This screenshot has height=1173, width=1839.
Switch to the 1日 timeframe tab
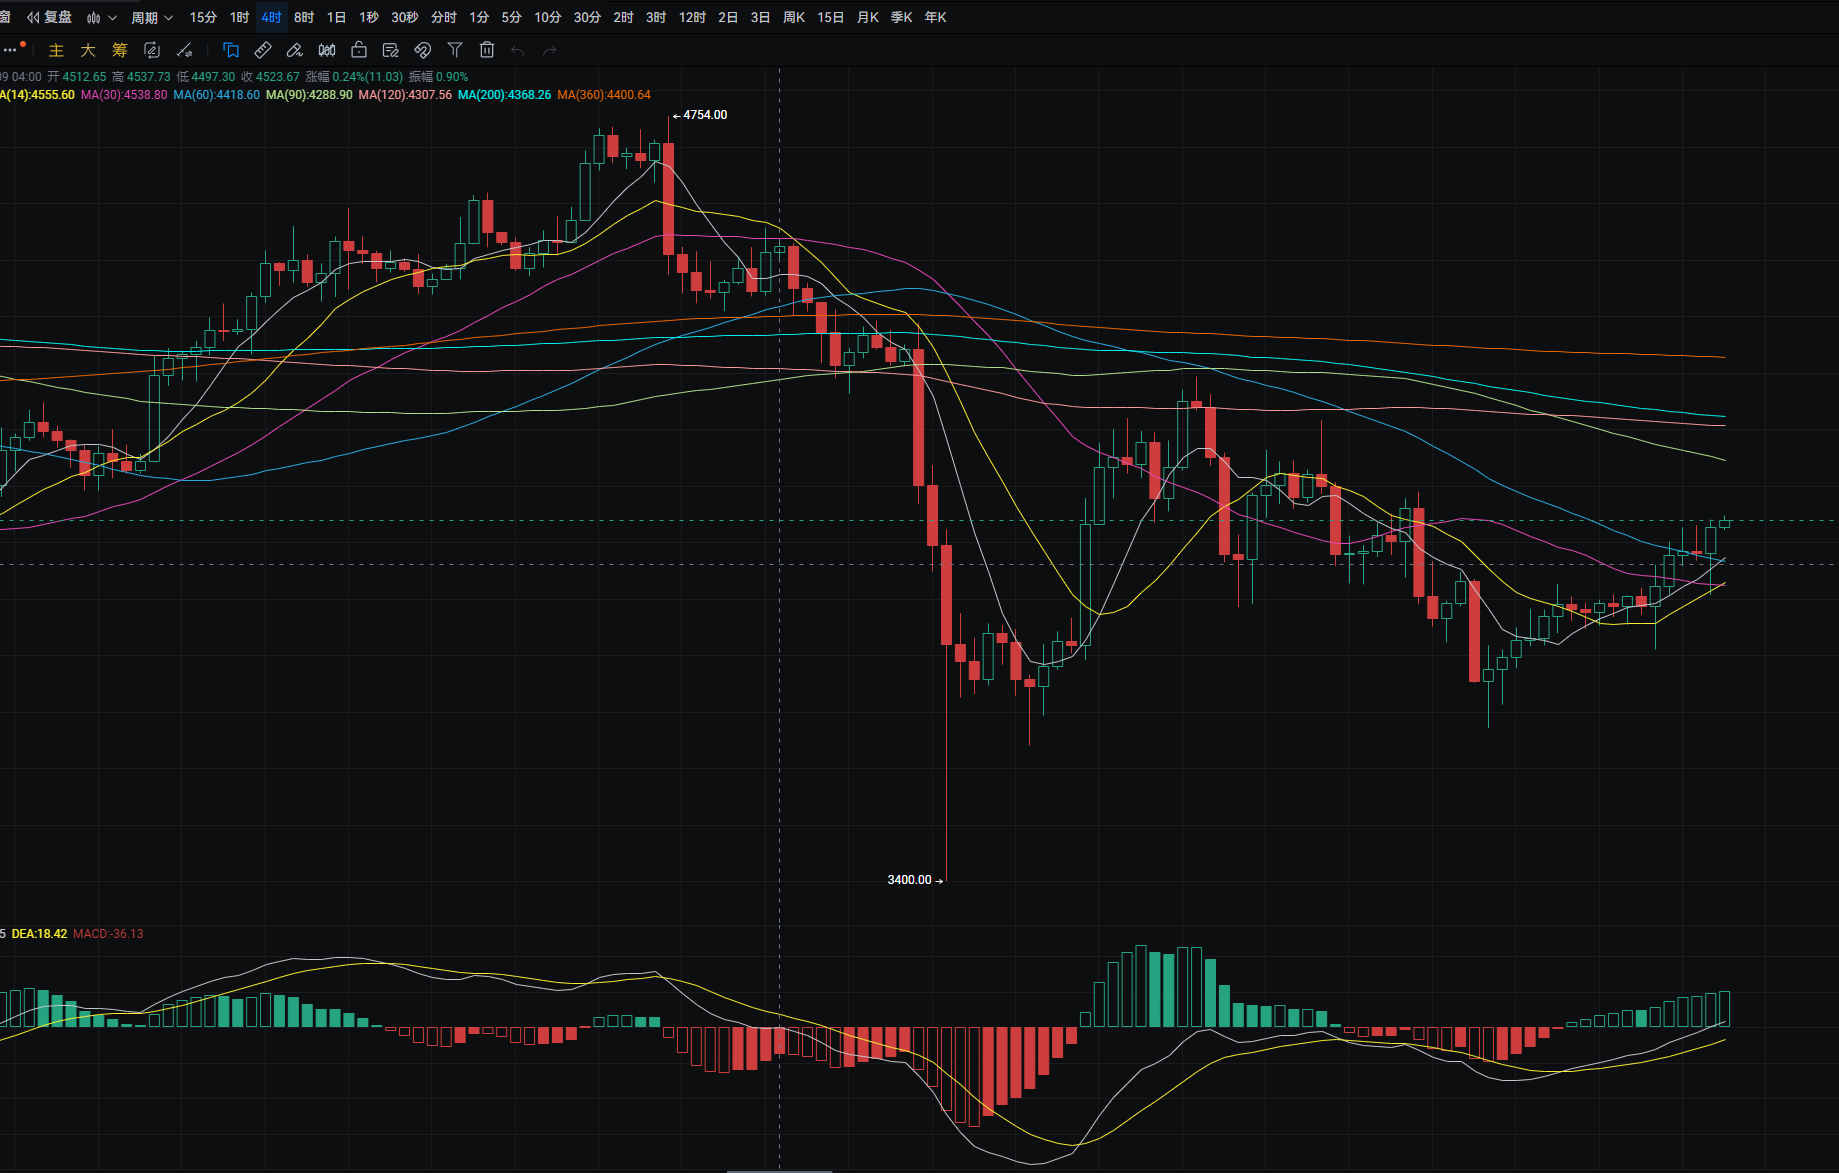pyautogui.click(x=336, y=17)
